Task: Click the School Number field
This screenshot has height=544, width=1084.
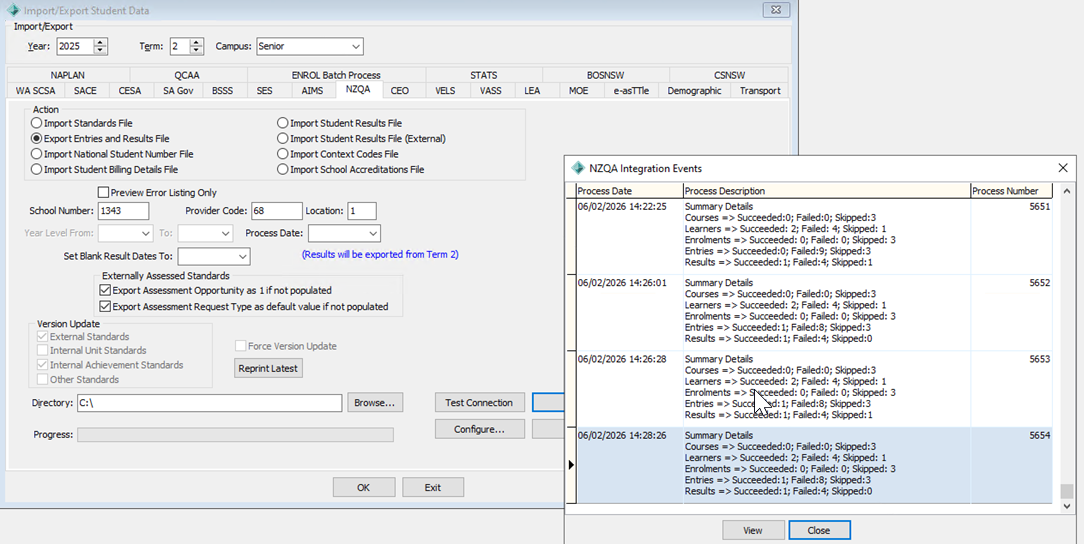Action: pyautogui.click(x=124, y=211)
